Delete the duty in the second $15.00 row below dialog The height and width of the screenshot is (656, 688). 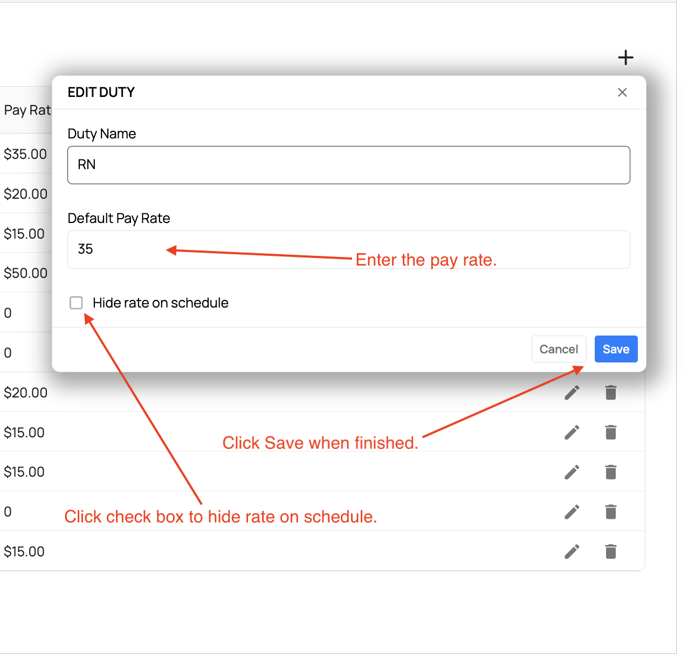pos(610,472)
